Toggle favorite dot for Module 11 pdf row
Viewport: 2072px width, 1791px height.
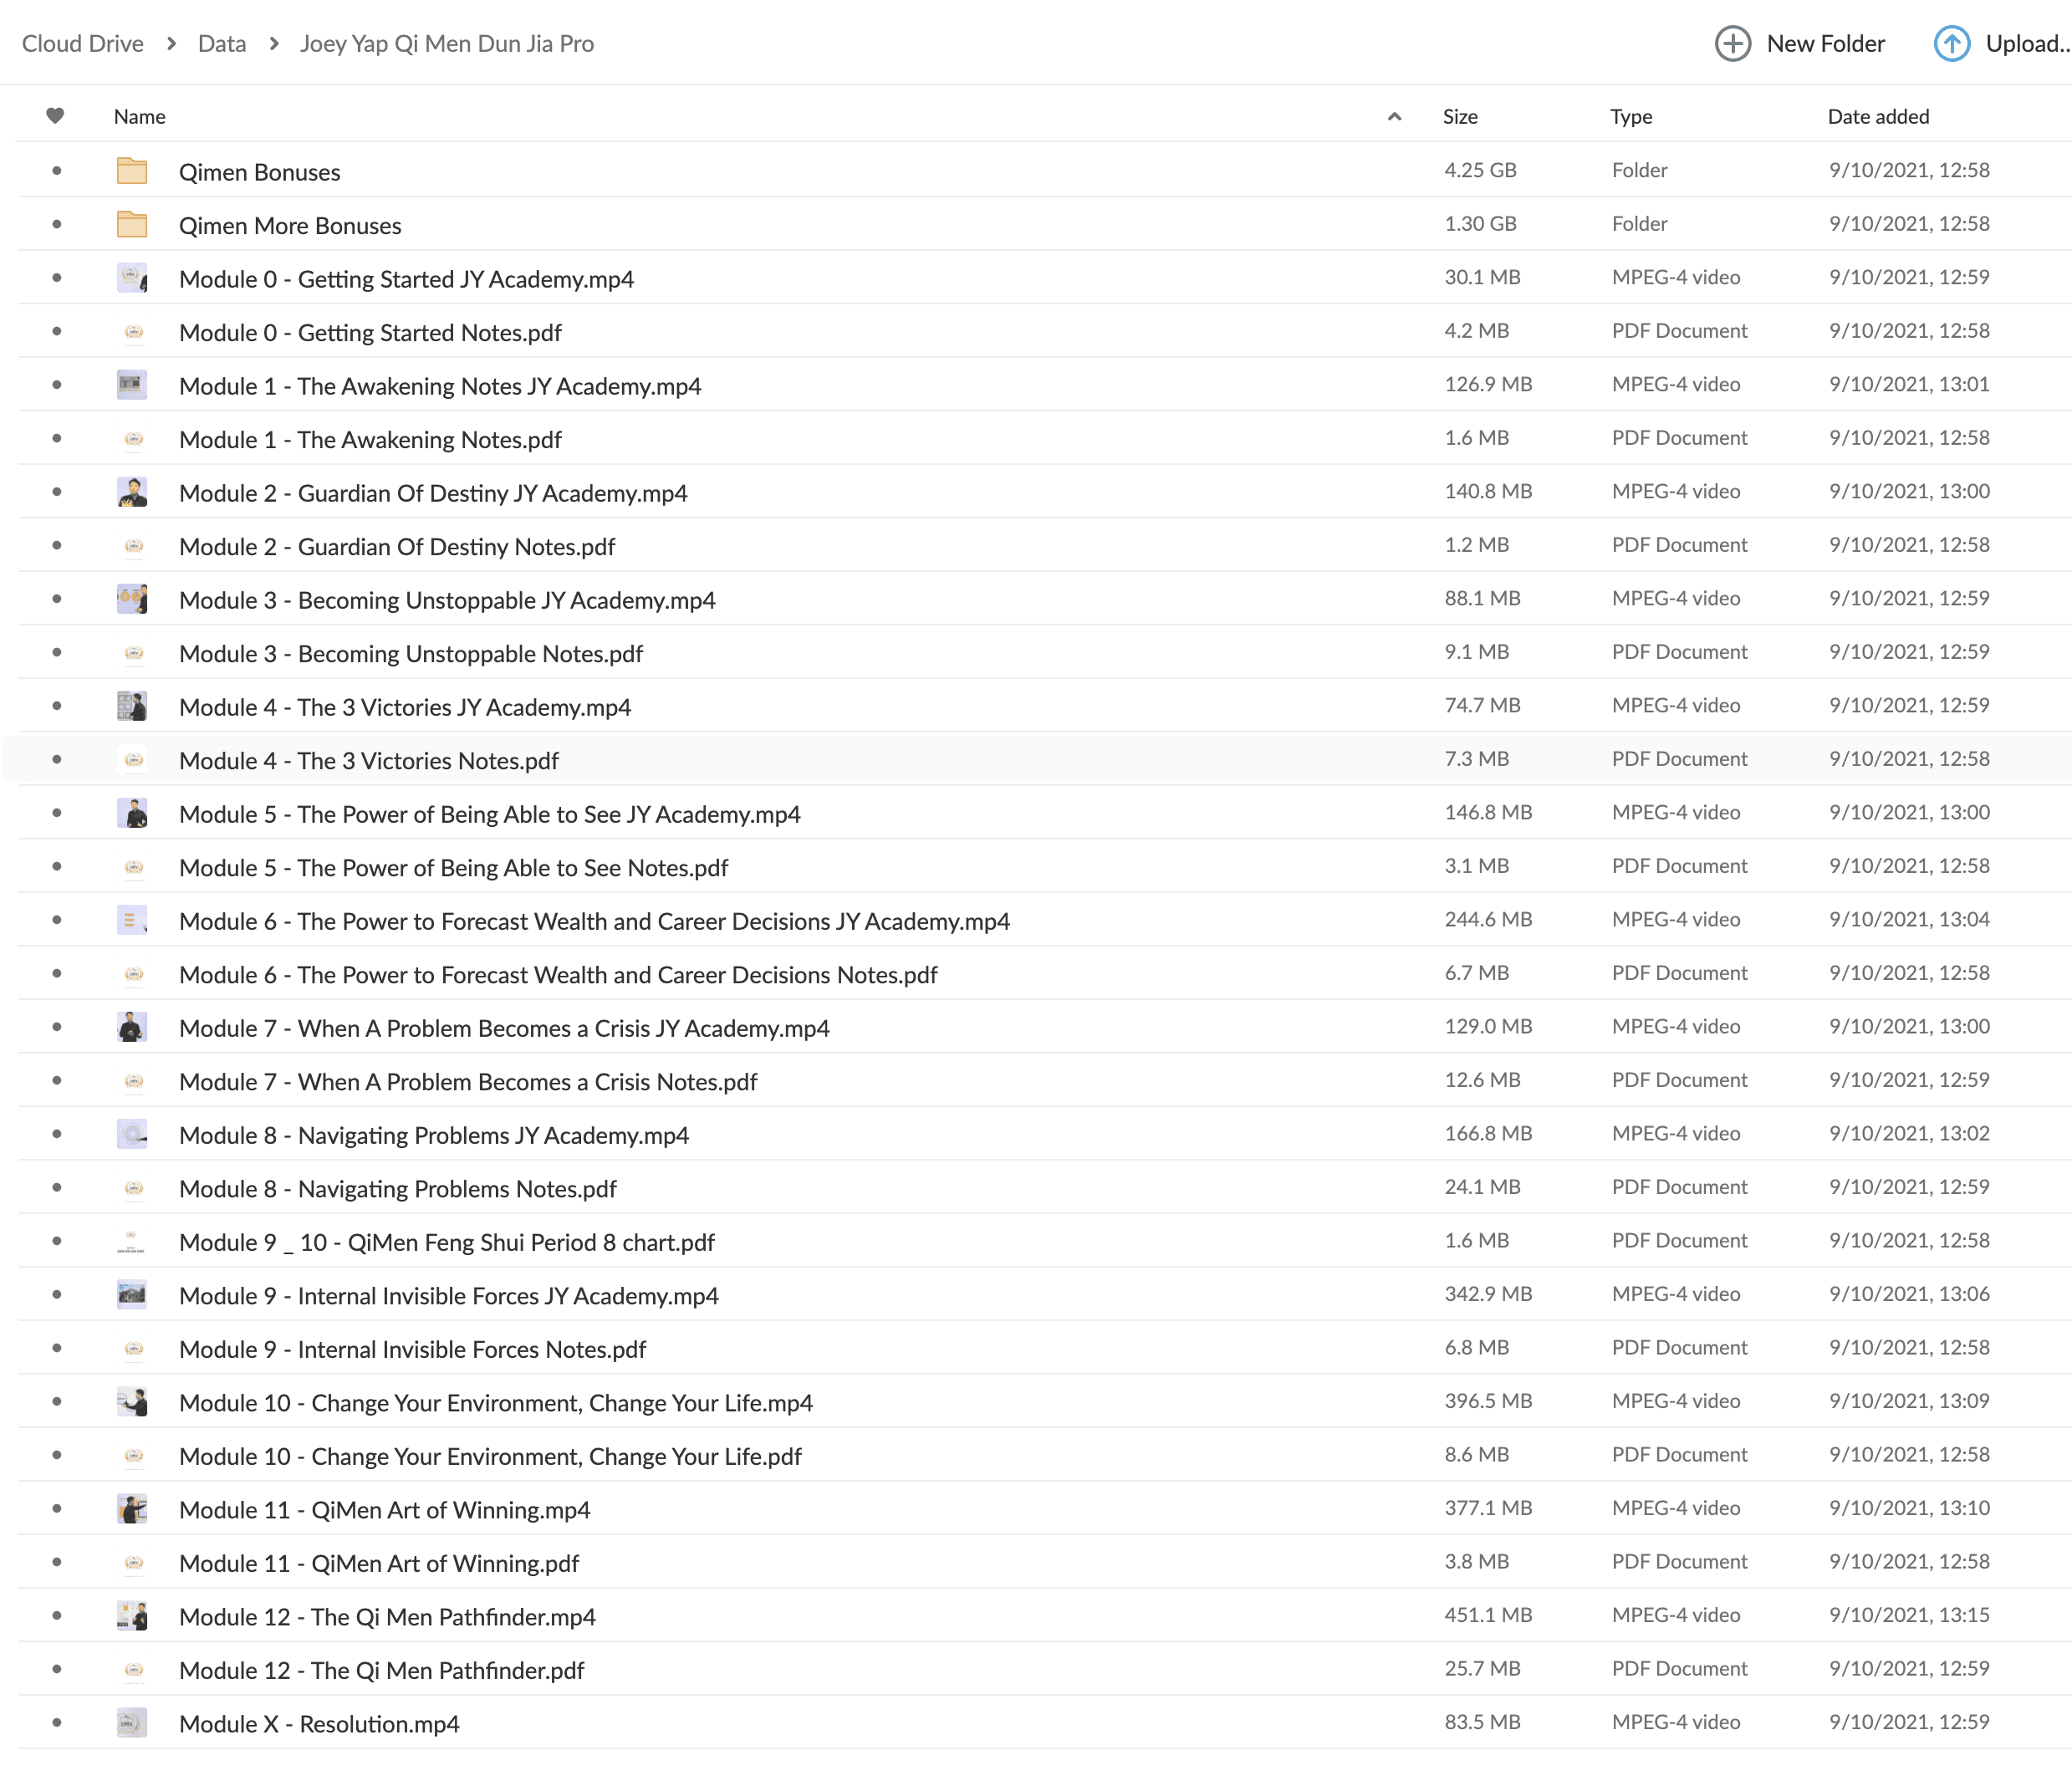pos(57,1562)
